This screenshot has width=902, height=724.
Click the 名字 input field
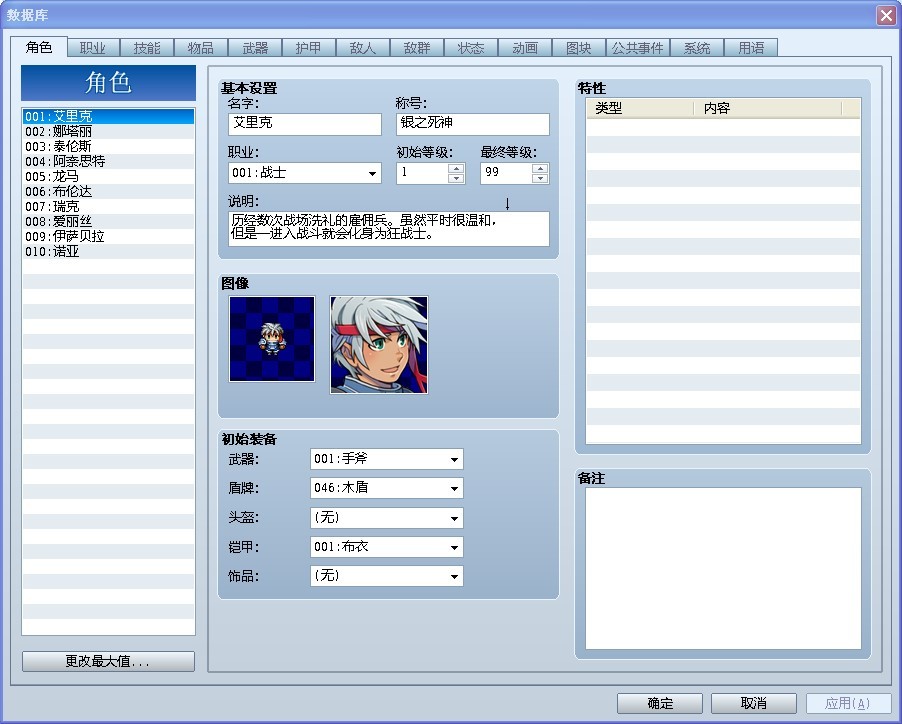click(305, 124)
